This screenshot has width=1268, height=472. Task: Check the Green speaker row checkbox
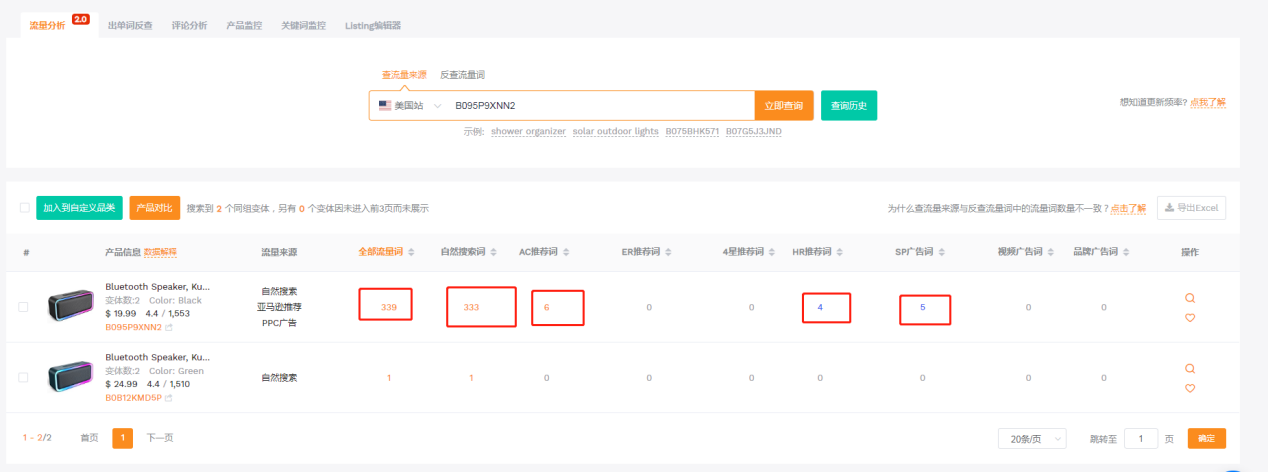[x=24, y=377]
